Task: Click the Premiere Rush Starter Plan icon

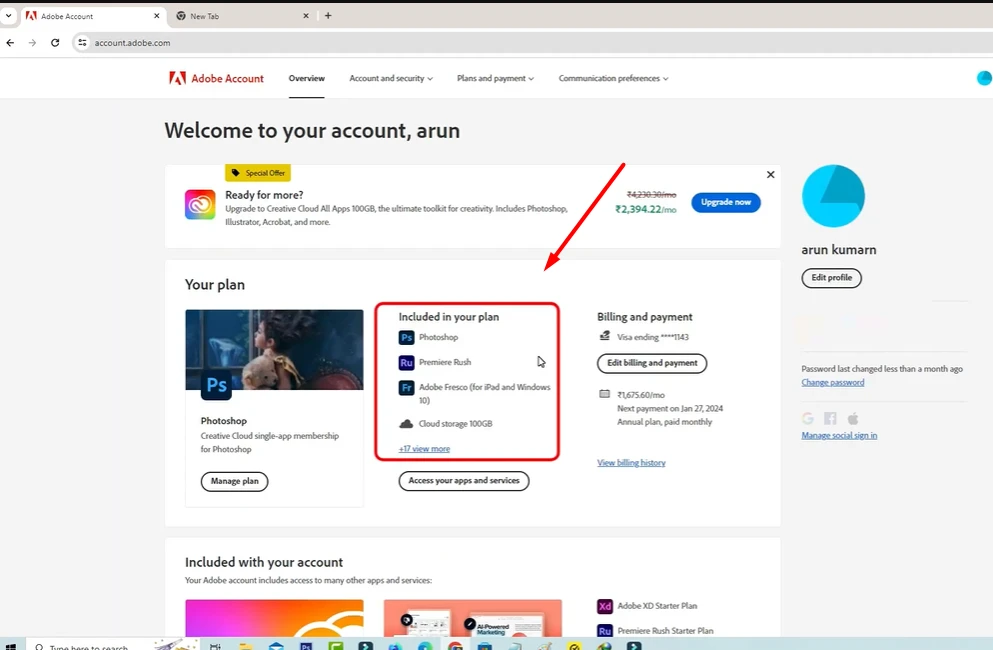Action: pyautogui.click(x=605, y=631)
